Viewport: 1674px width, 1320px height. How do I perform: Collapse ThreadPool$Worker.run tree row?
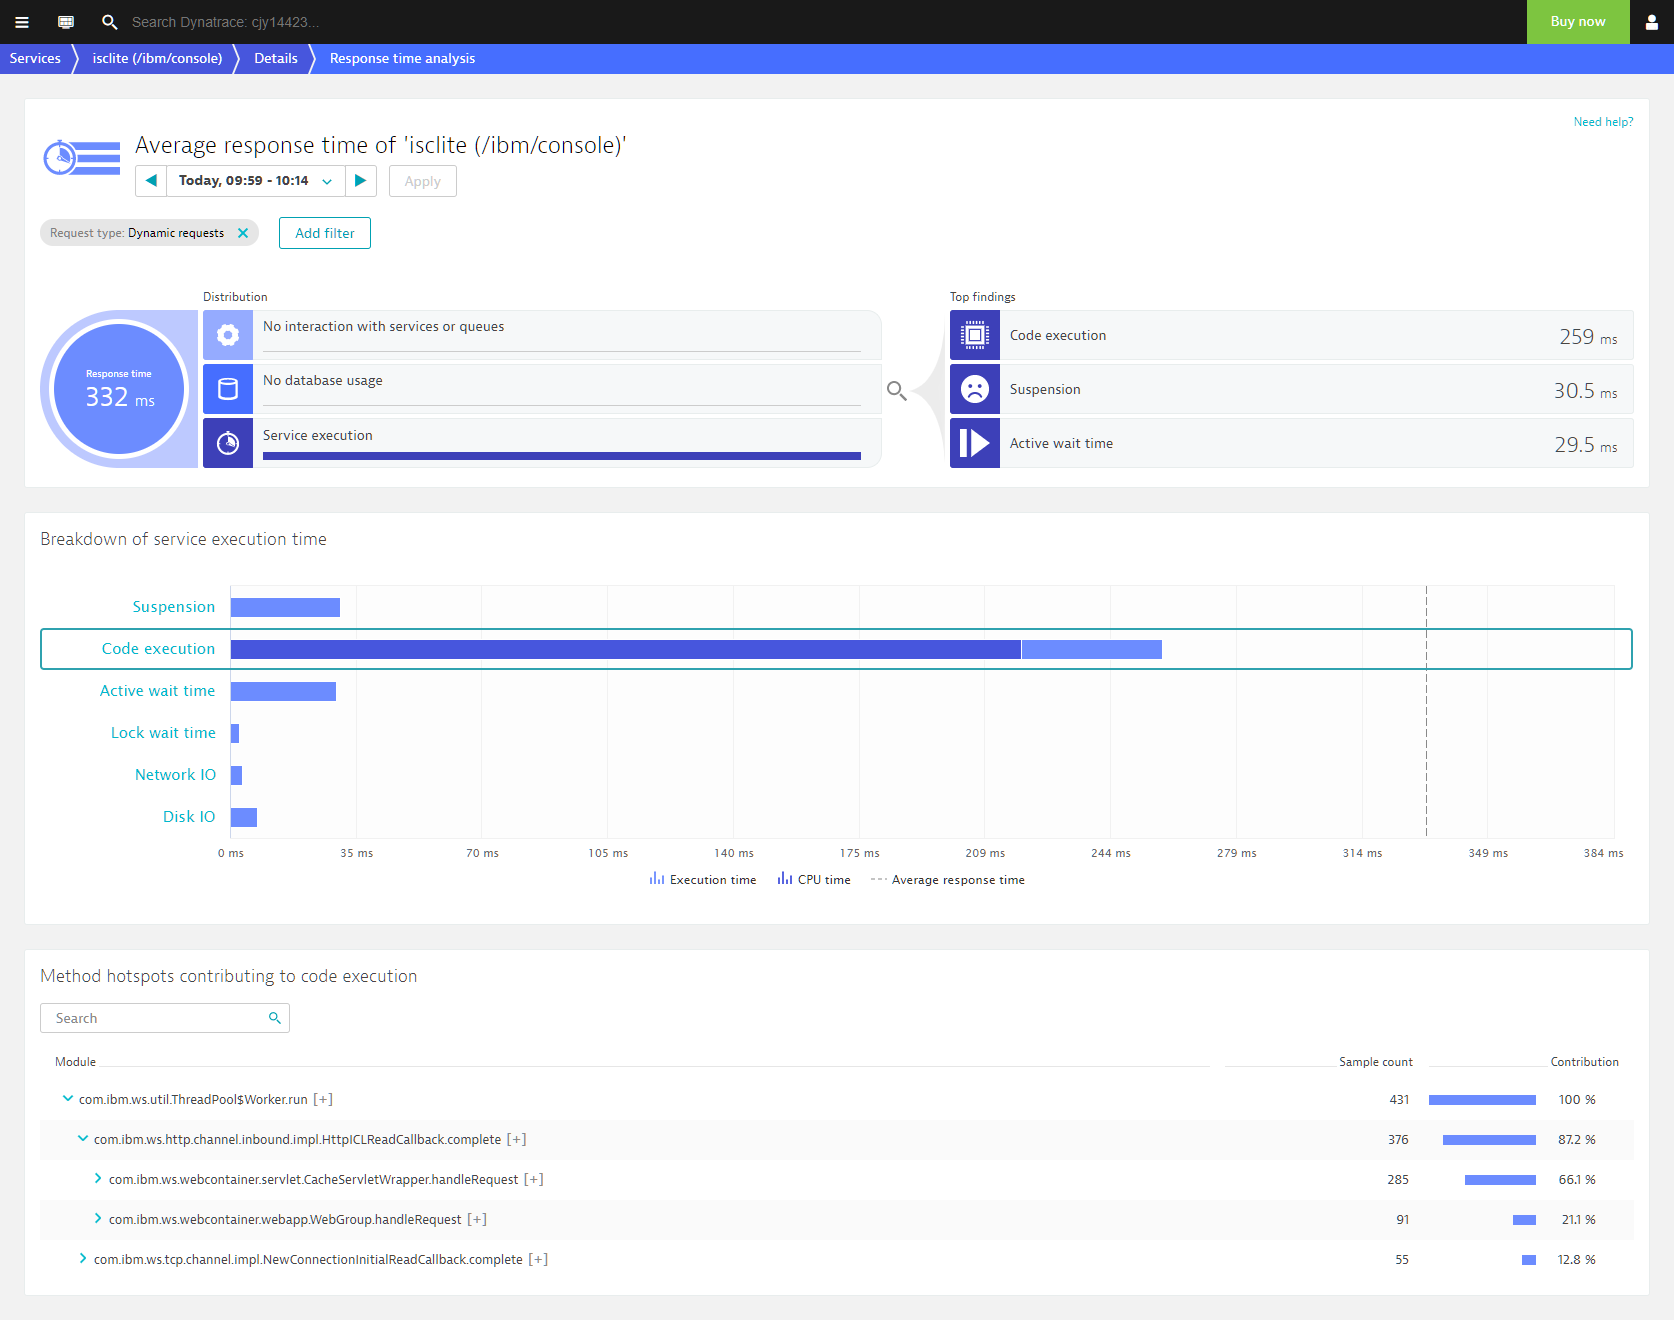point(68,1098)
